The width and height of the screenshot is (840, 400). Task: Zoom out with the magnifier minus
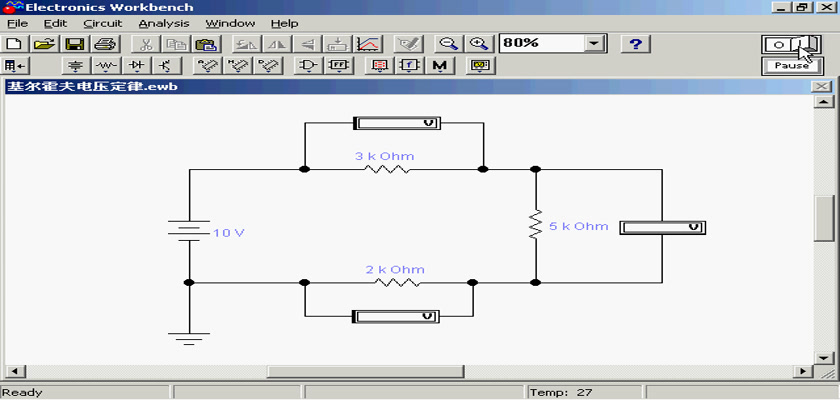coord(448,44)
